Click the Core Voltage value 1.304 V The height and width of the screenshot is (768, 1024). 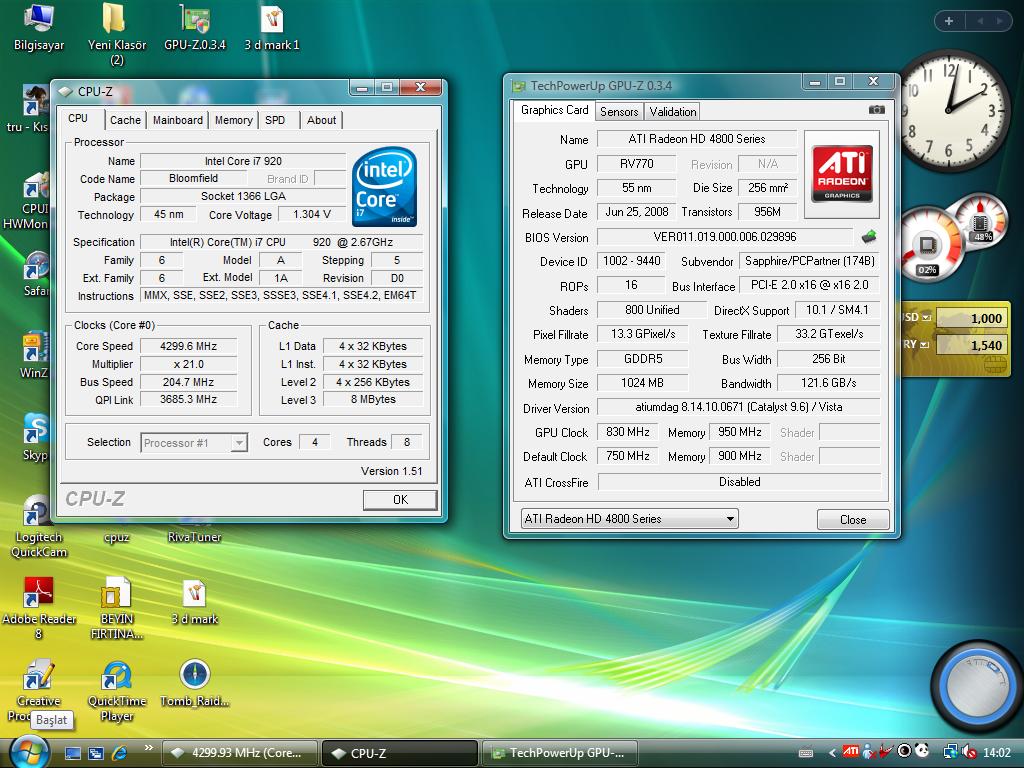(312, 214)
